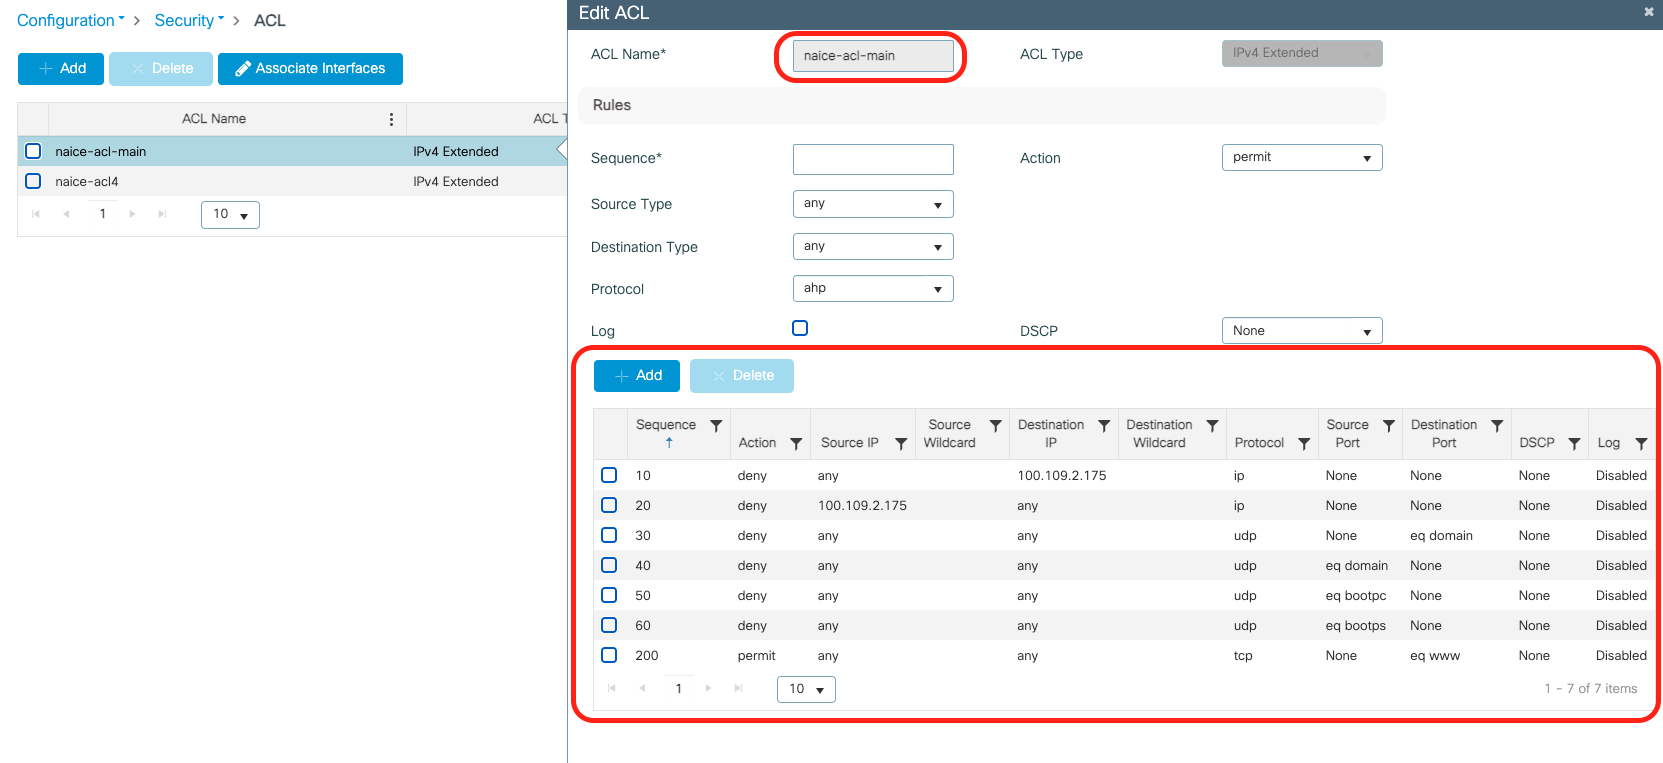1663x763 pixels.
Task: Open the DSCP column filter icon
Action: [1574, 444]
